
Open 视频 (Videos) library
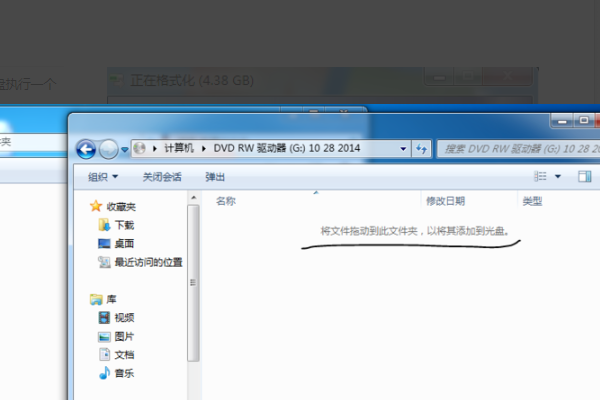pos(124,318)
